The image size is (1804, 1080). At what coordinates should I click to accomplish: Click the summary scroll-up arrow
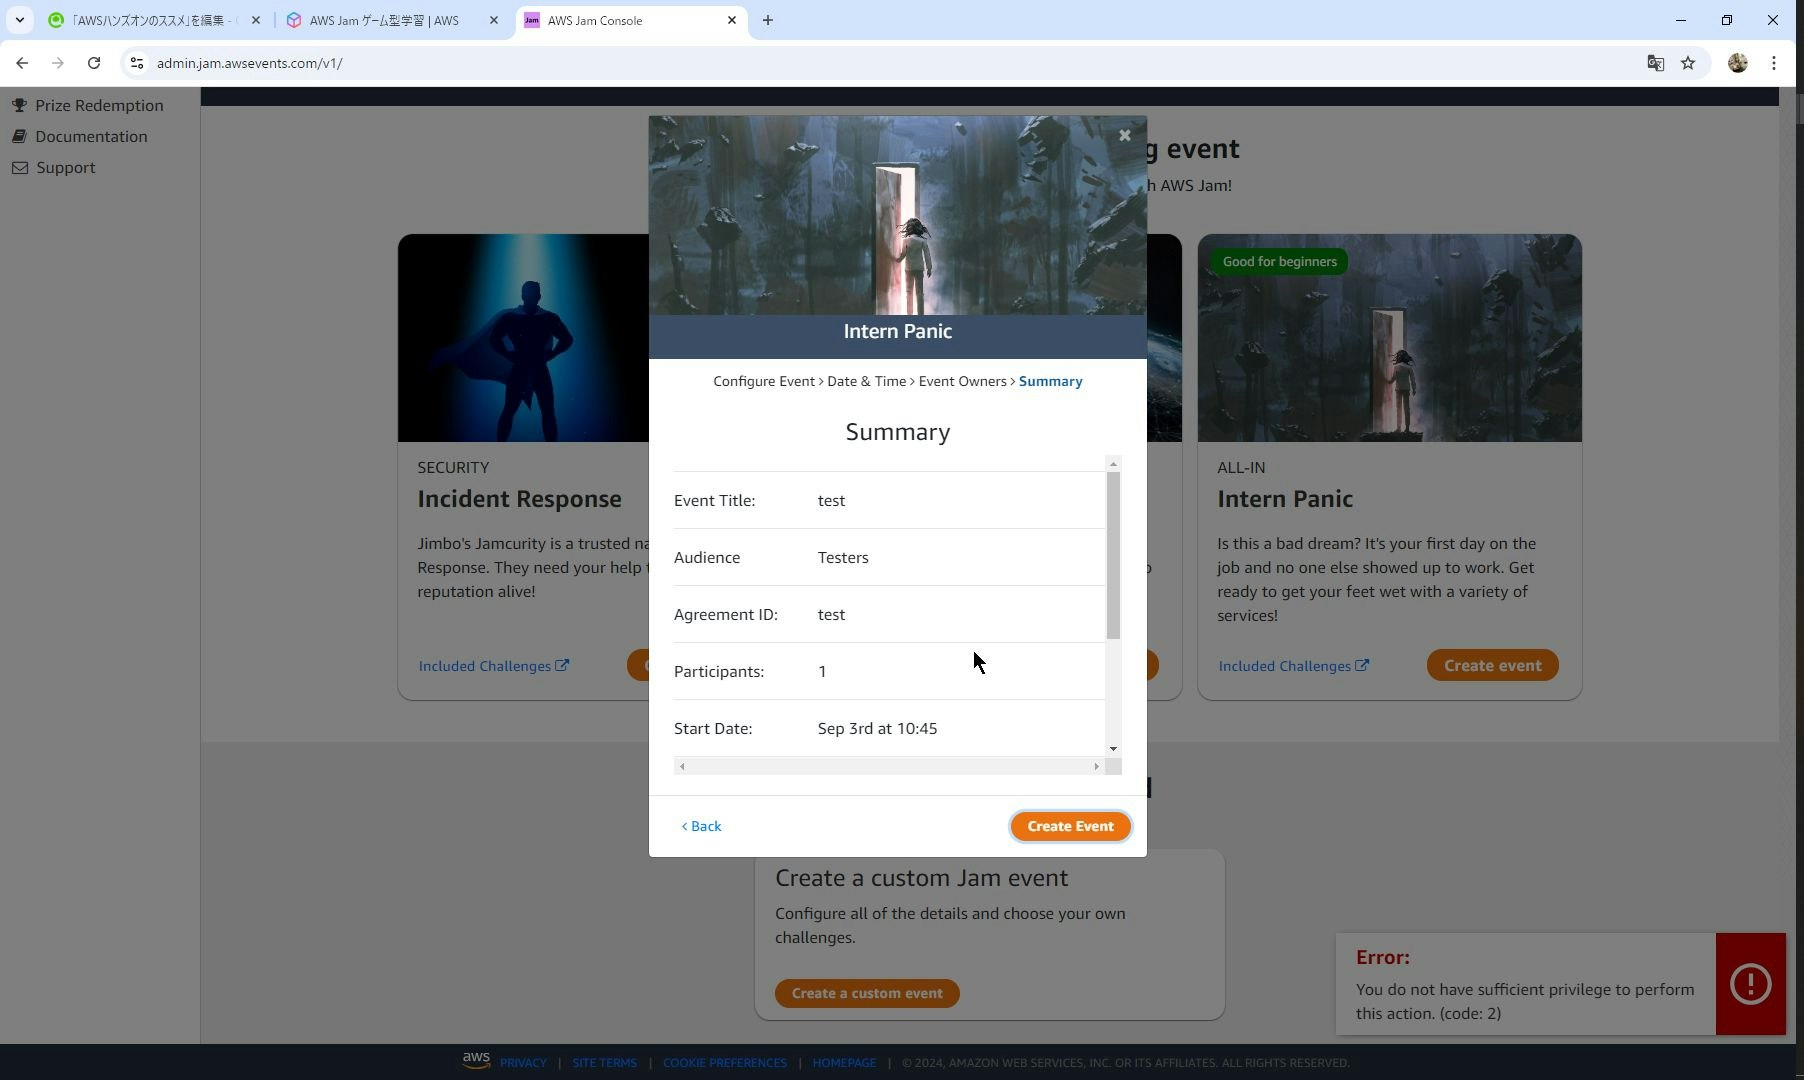(1113, 464)
